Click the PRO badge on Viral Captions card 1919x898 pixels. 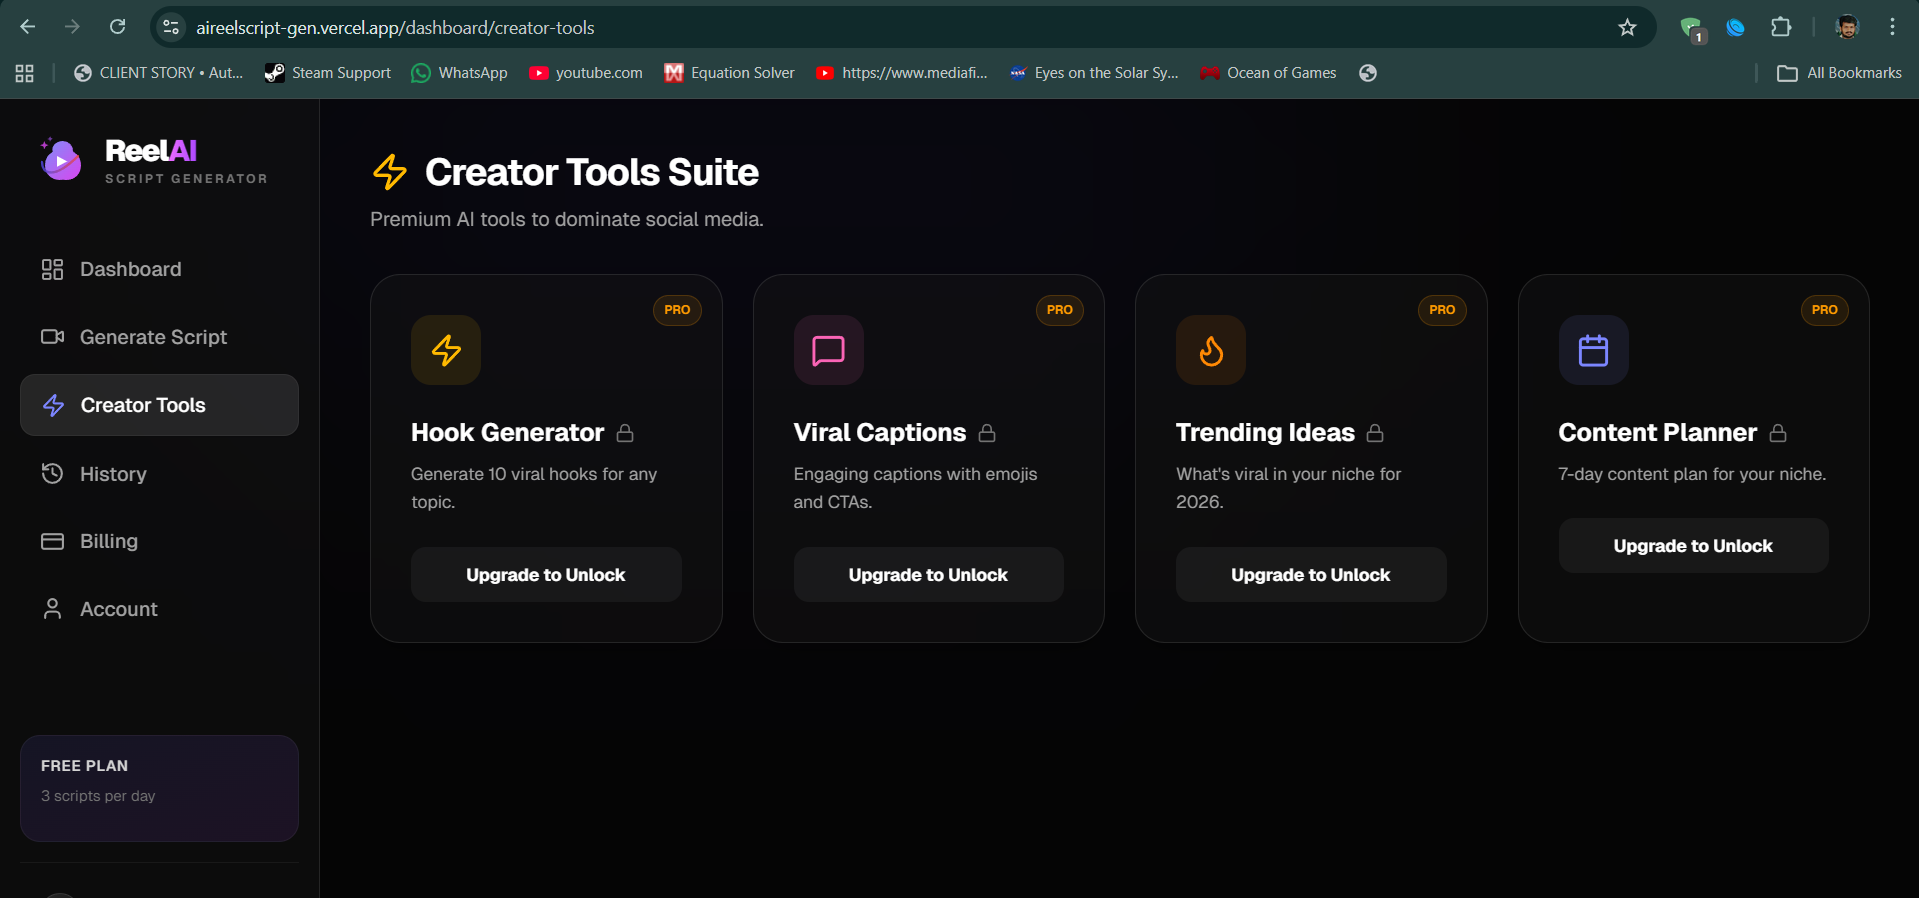tap(1060, 310)
